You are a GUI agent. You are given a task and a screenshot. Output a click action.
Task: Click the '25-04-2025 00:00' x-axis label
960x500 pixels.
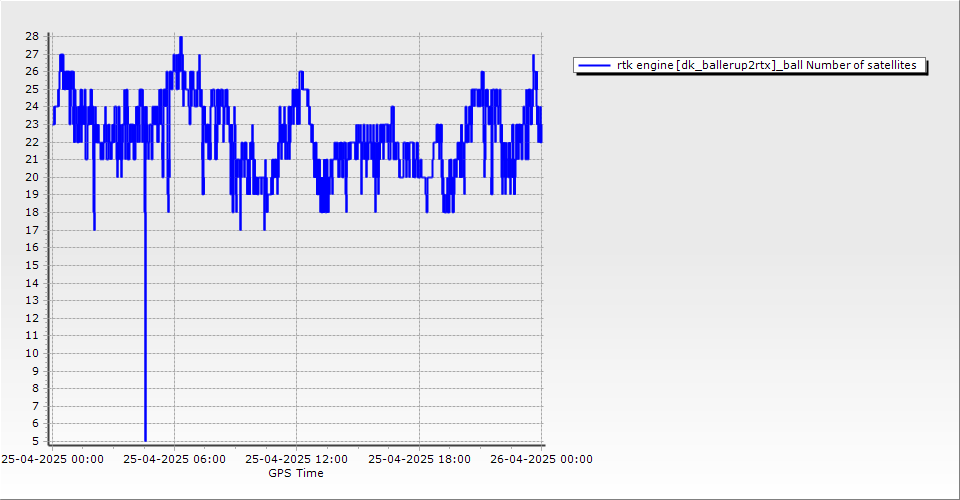coord(52,459)
